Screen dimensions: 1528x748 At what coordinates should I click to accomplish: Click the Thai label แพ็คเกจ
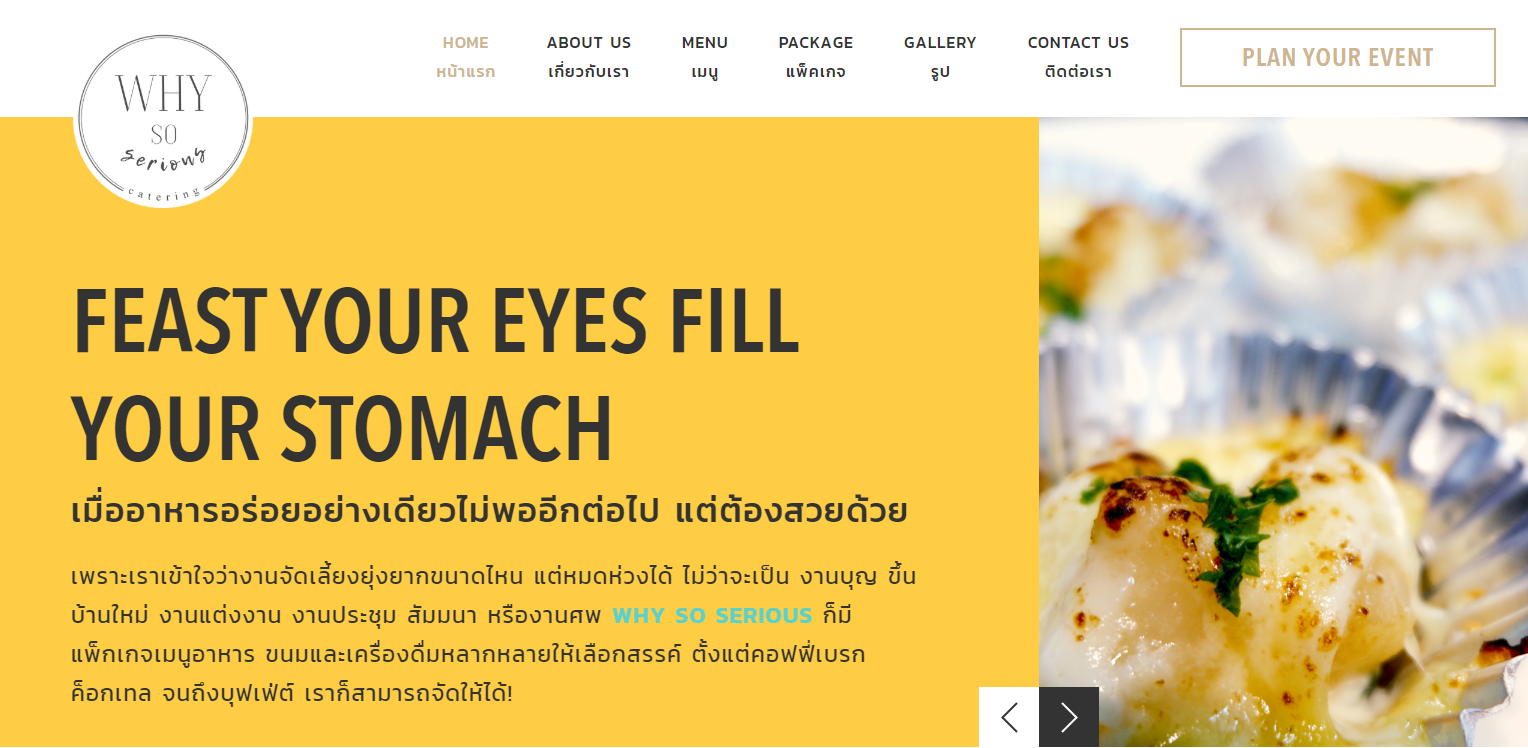point(816,72)
